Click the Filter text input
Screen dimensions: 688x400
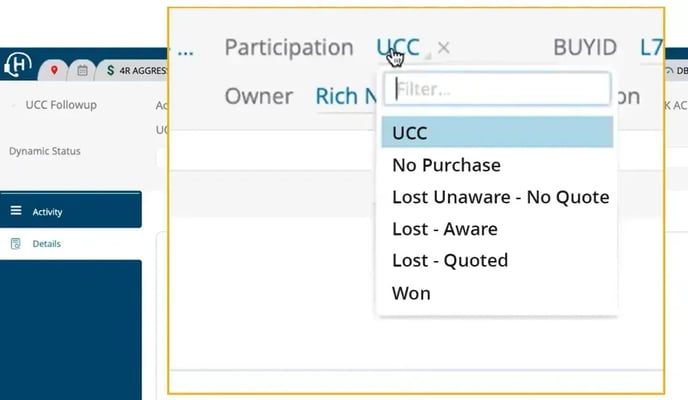[497, 89]
